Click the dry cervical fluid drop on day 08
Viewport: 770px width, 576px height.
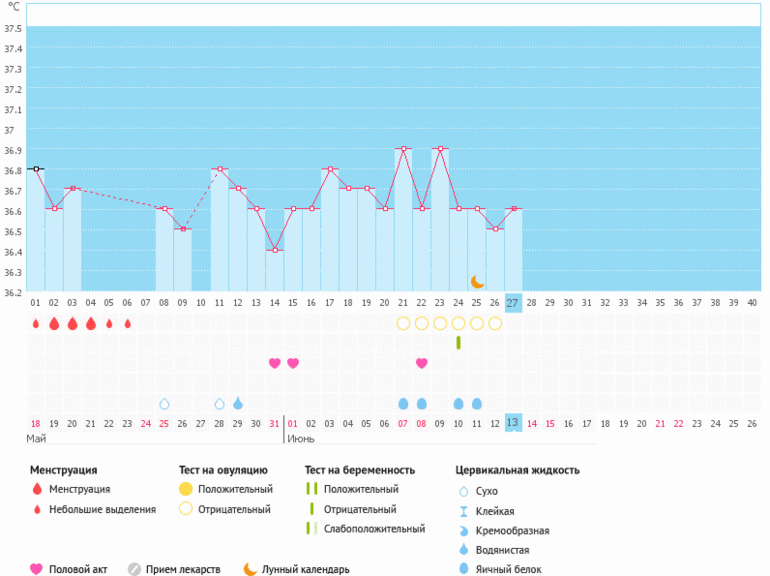tap(164, 404)
